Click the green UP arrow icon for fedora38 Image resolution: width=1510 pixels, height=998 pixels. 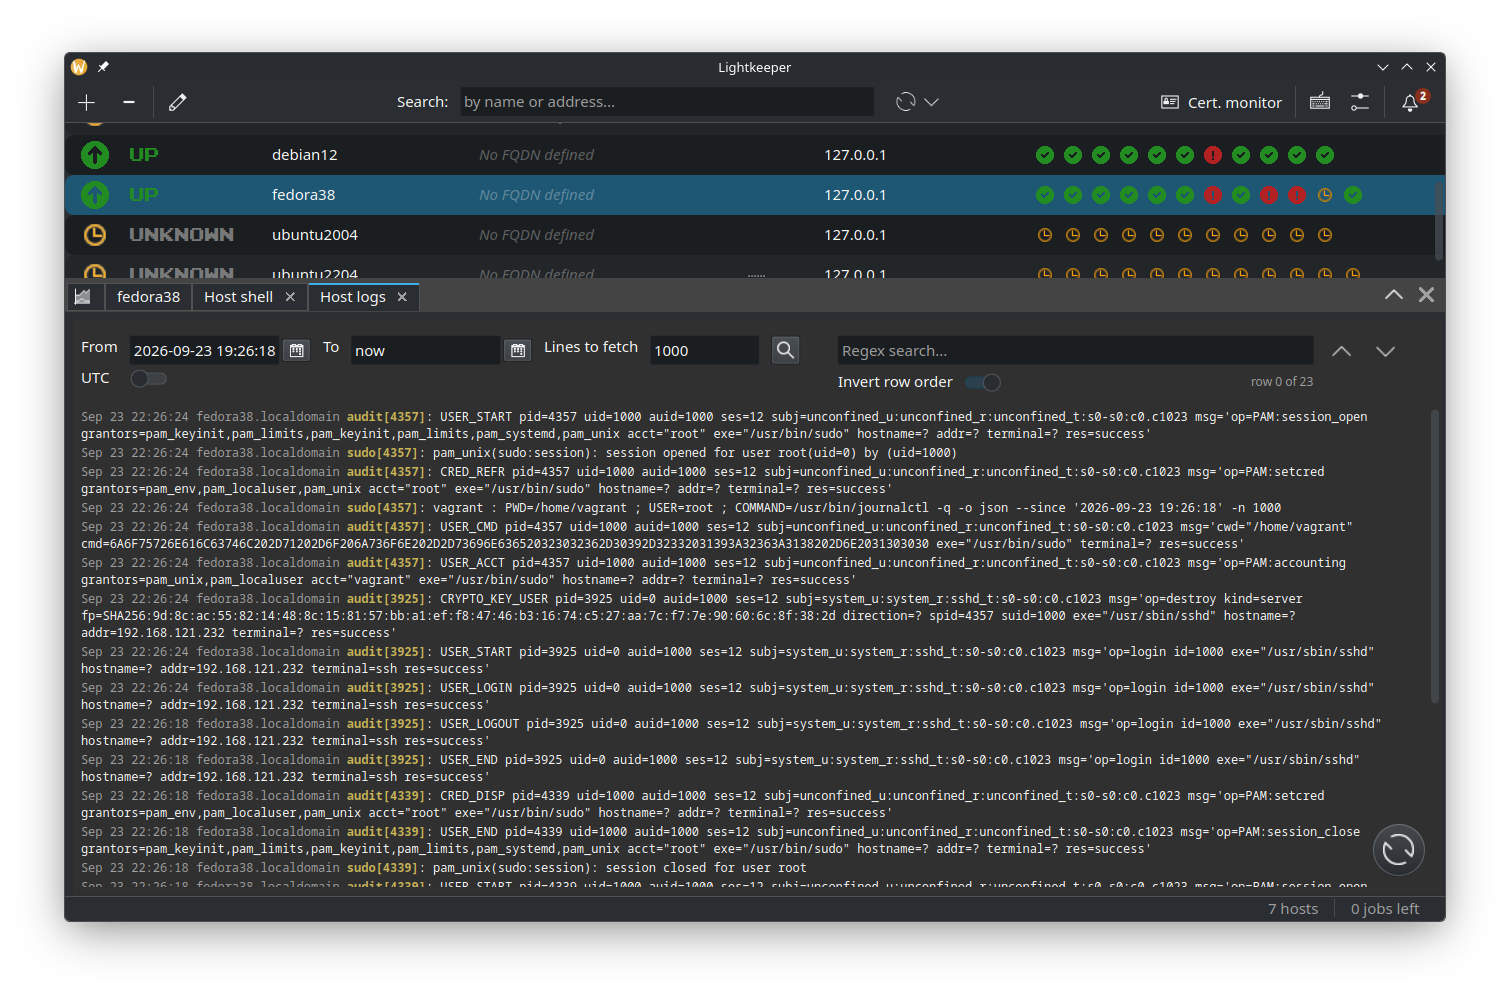95,195
